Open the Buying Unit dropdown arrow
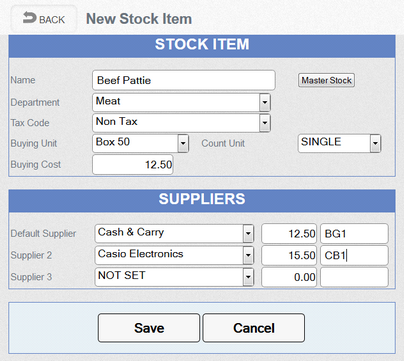404x361 pixels. tap(183, 144)
